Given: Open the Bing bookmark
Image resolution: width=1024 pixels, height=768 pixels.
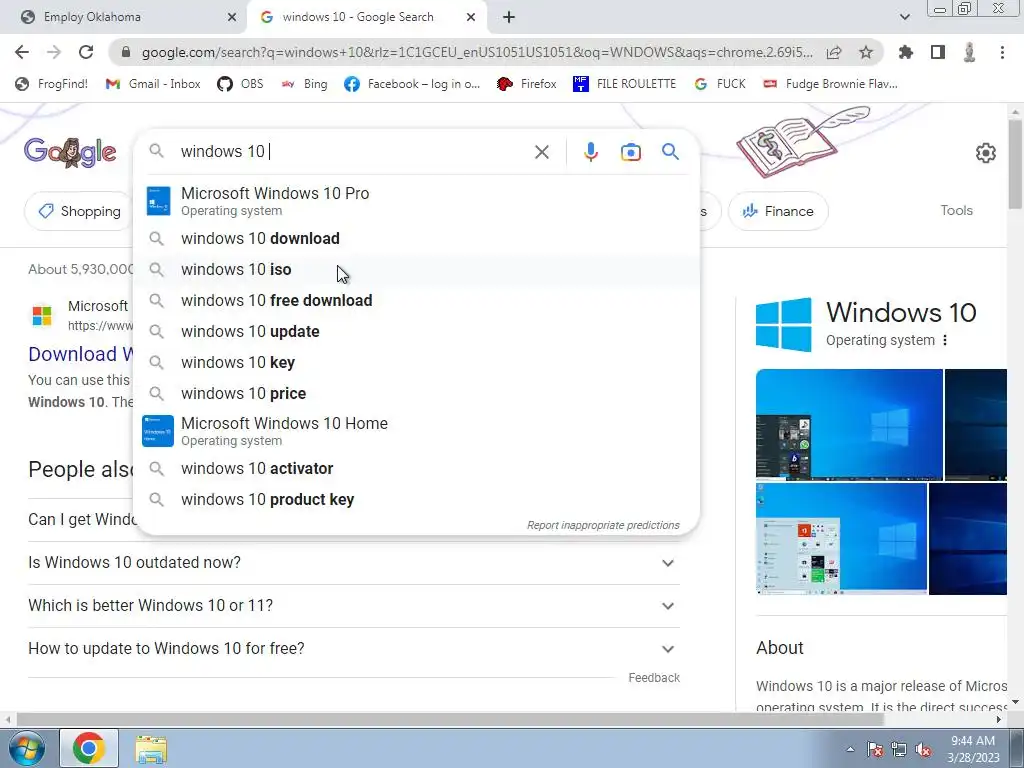Looking at the screenshot, I should coord(304,84).
